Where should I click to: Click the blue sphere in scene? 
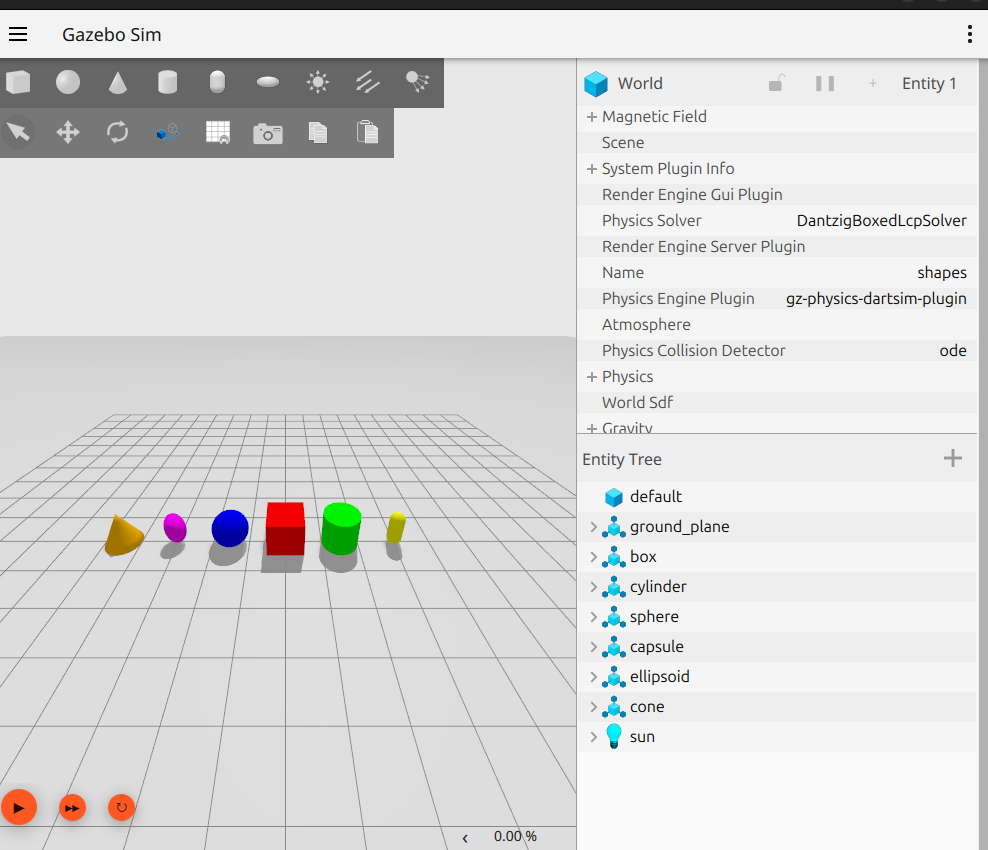pyautogui.click(x=230, y=528)
